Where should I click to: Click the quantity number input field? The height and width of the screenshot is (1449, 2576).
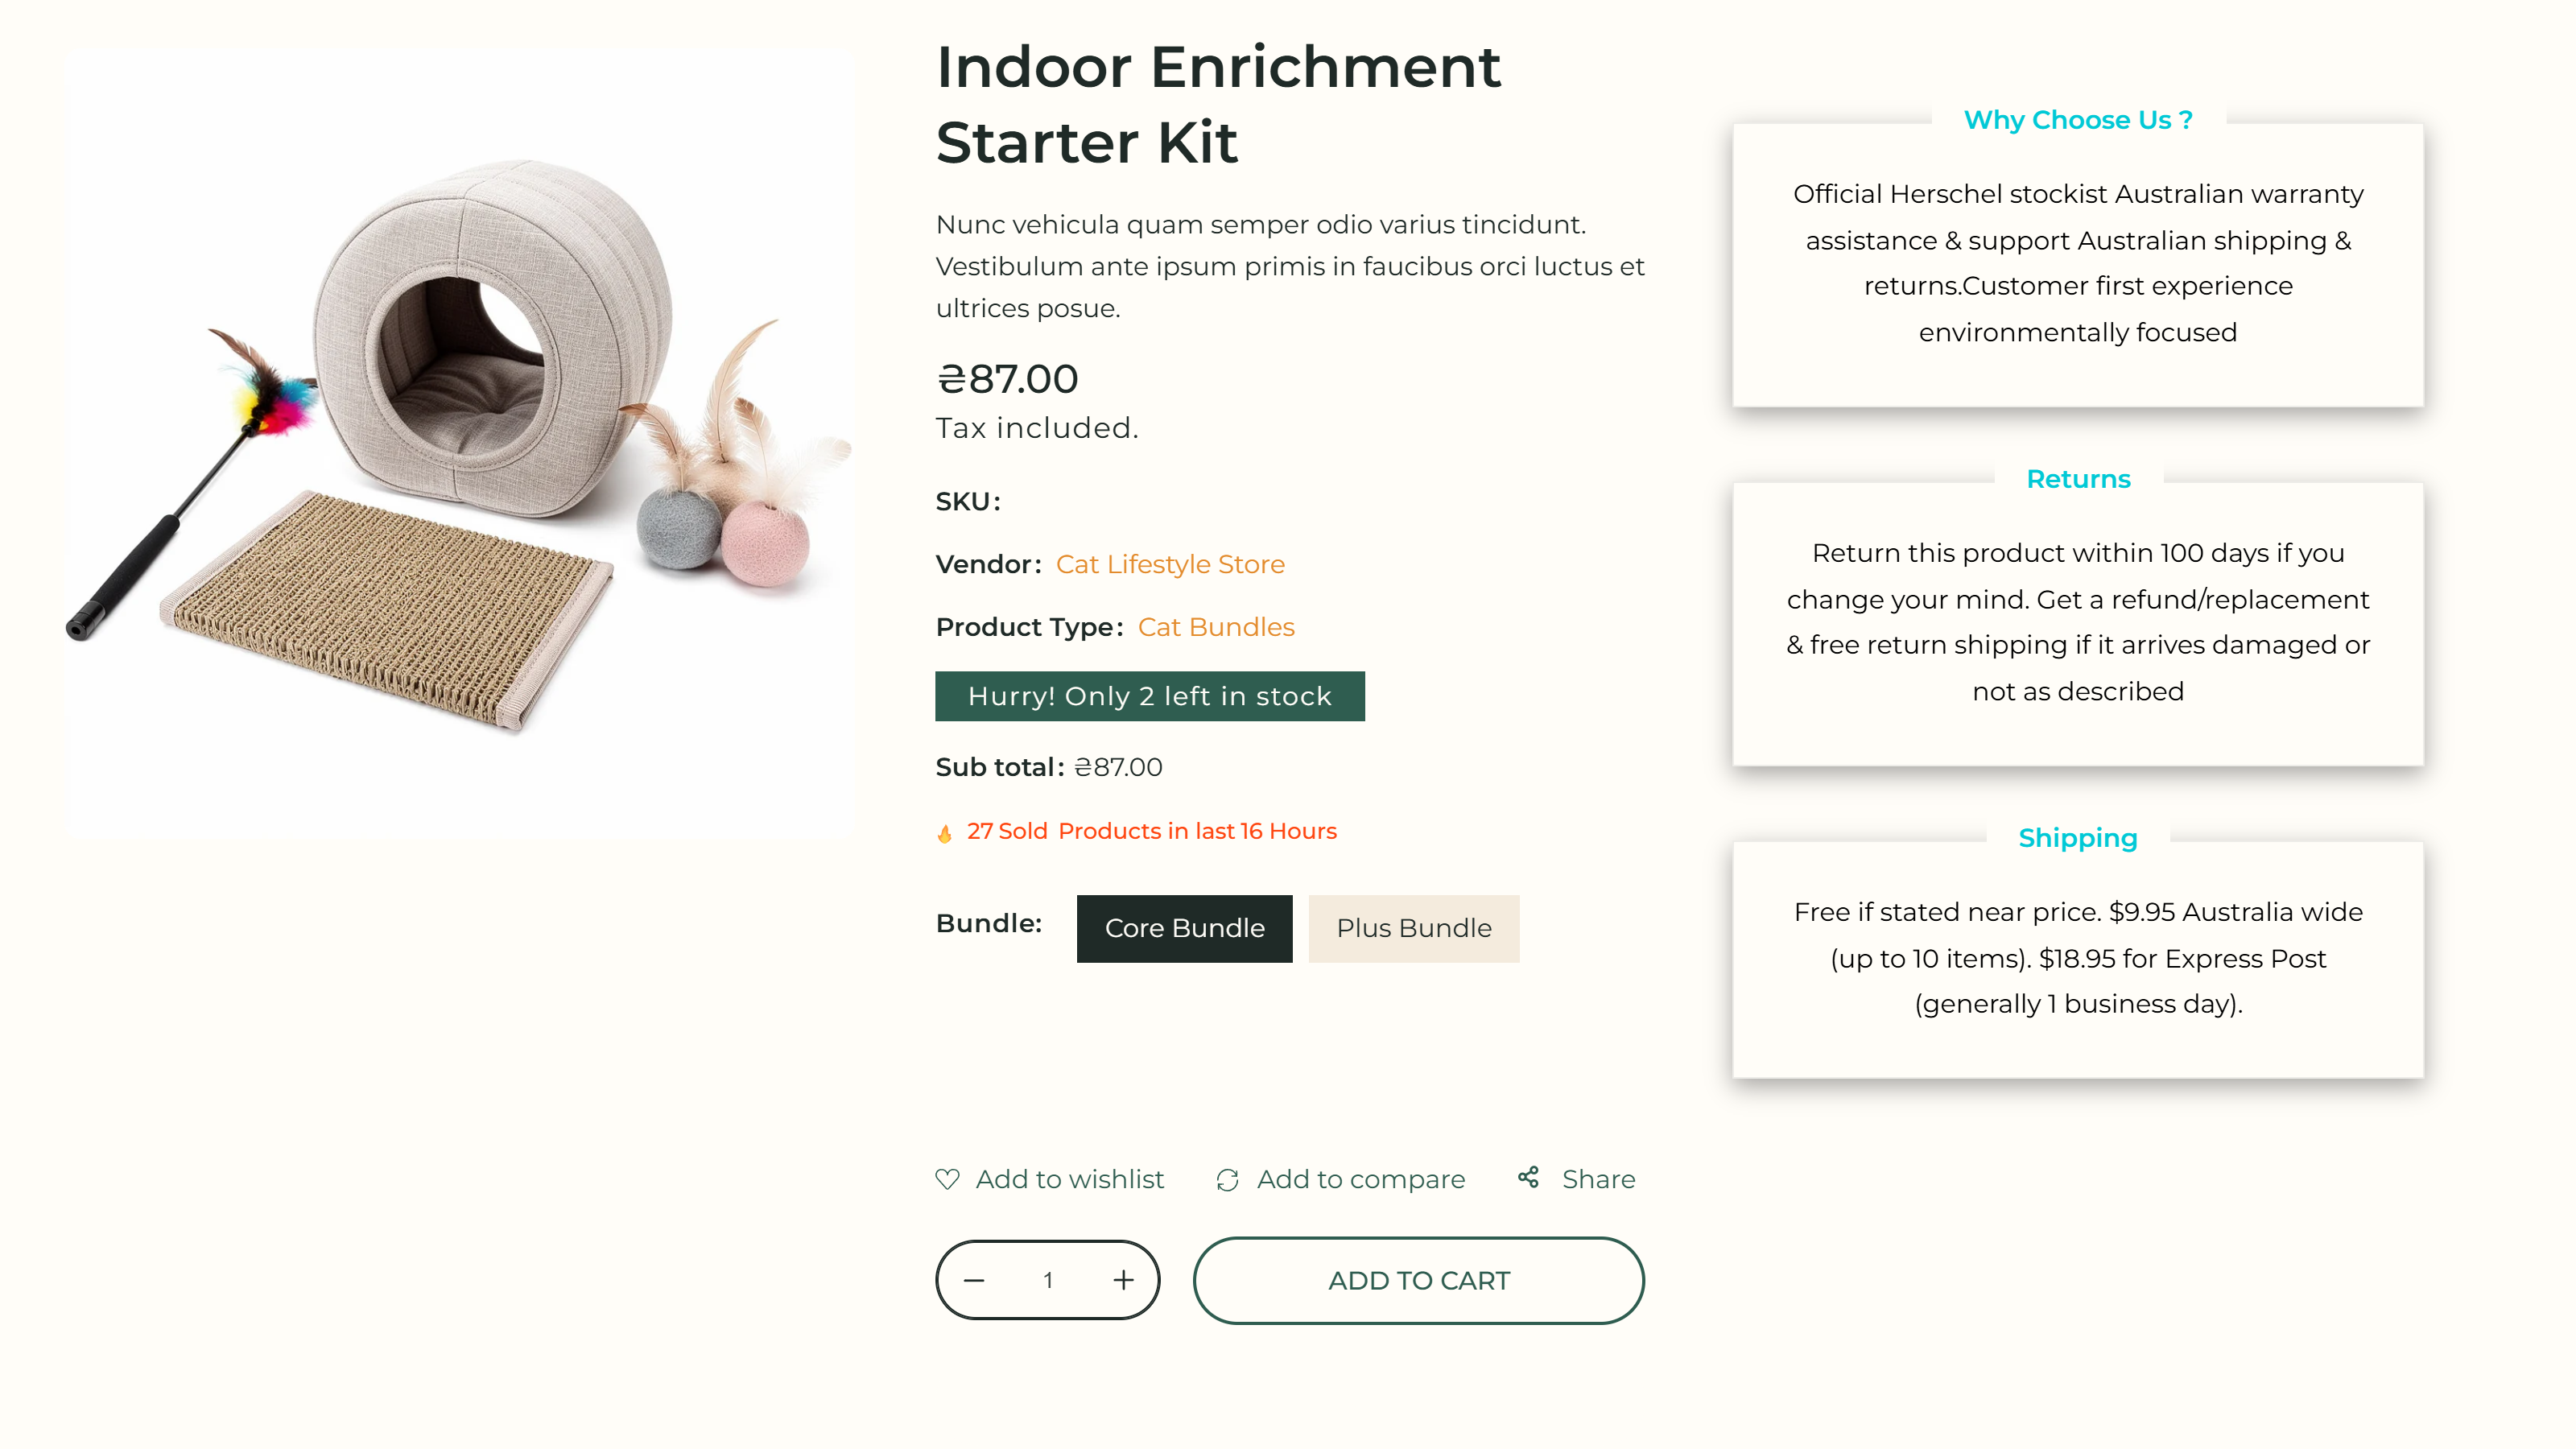(x=1048, y=1280)
